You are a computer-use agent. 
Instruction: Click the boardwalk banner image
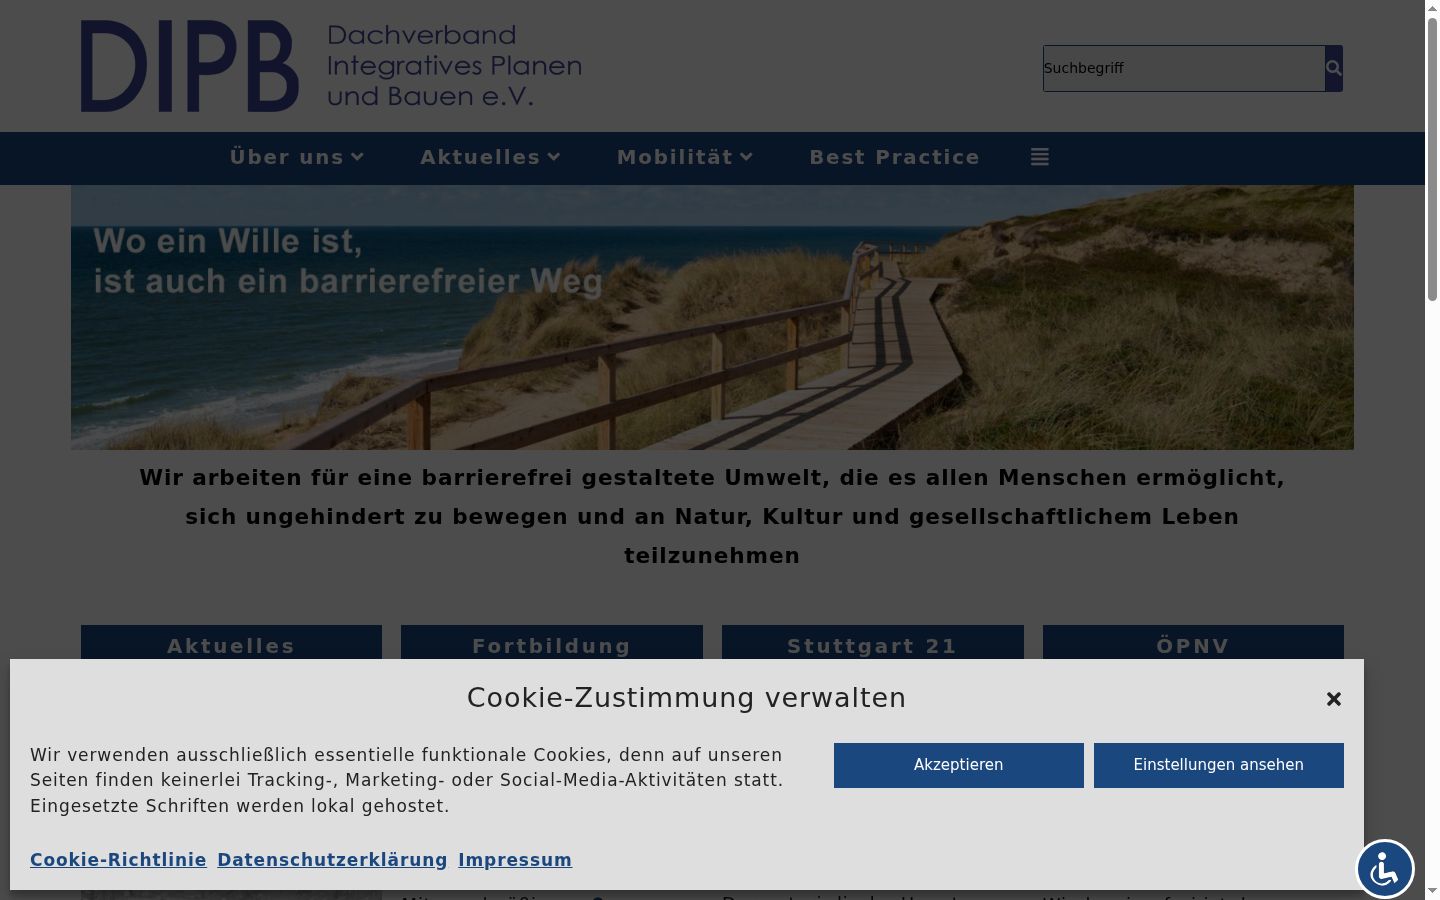click(x=712, y=317)
